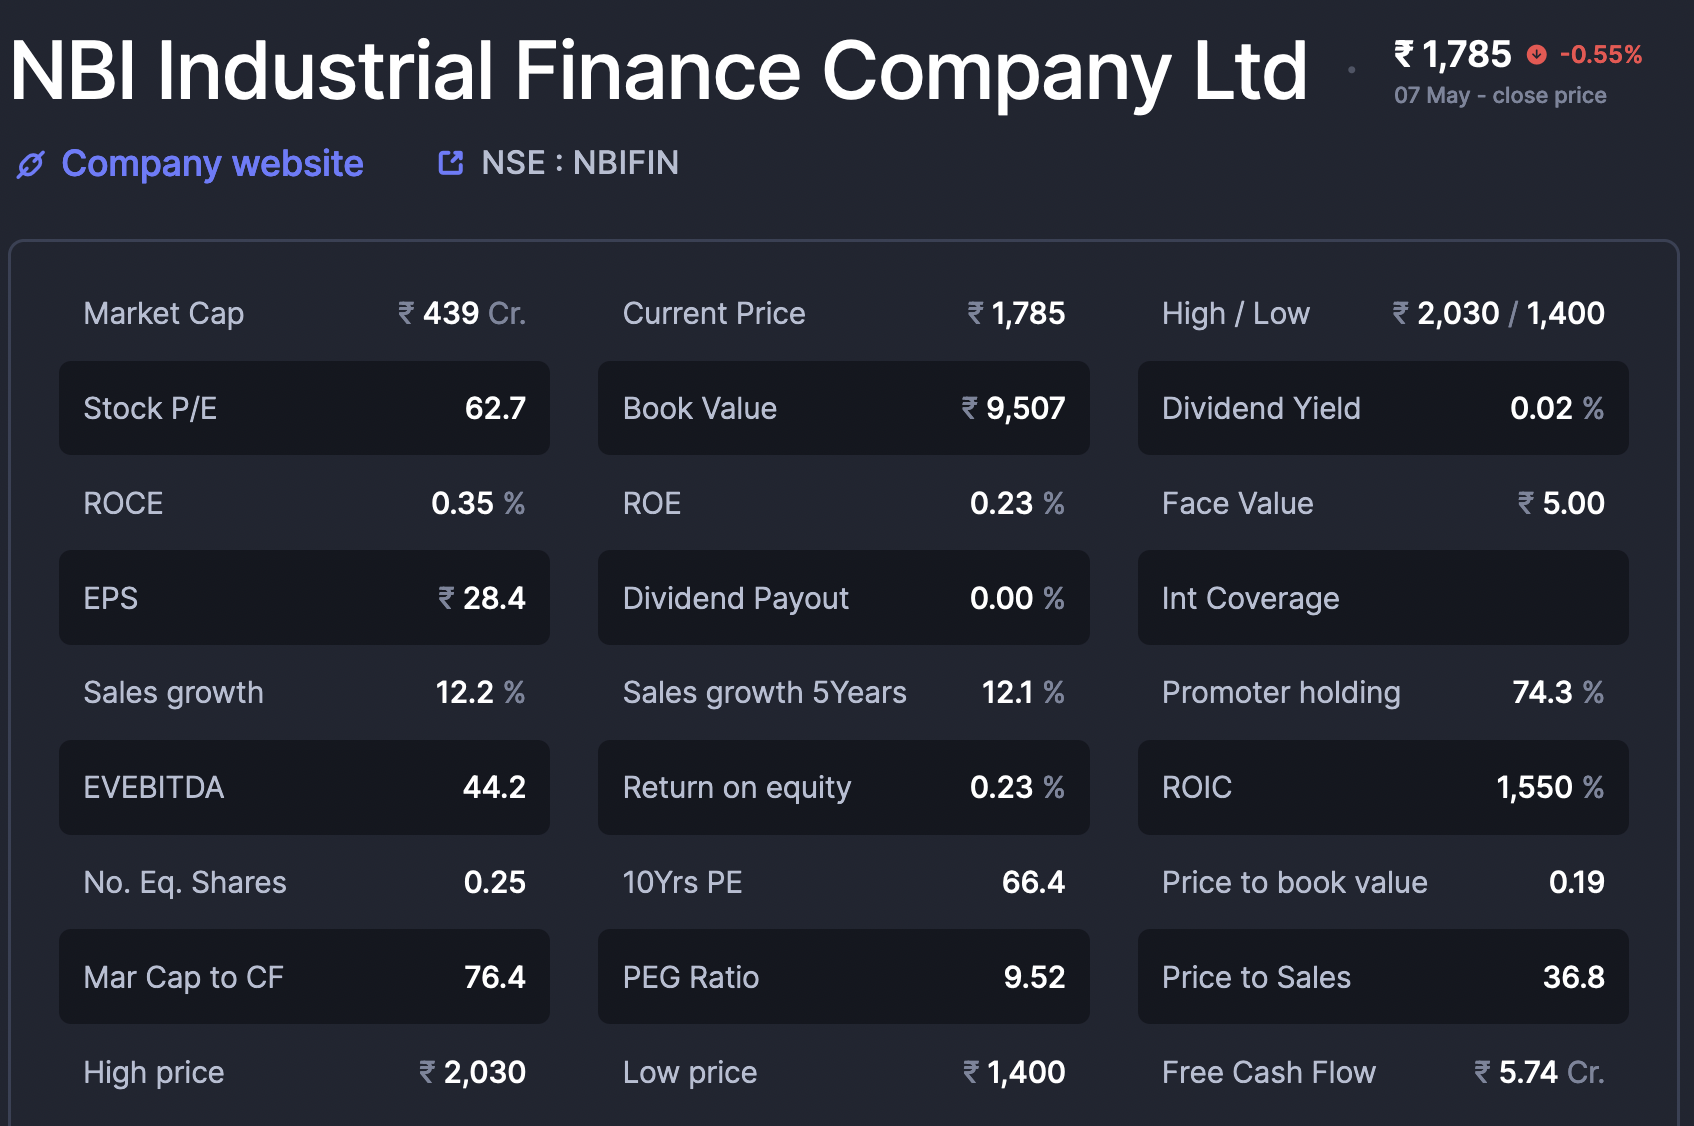
Task: Click the Promoter holding value 74.3 %
Action: tap(1558, 692)
